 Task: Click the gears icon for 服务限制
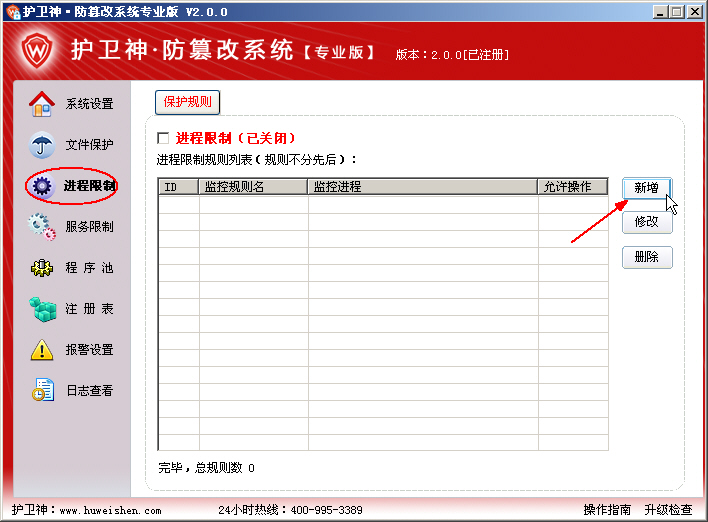coord(42,227)
